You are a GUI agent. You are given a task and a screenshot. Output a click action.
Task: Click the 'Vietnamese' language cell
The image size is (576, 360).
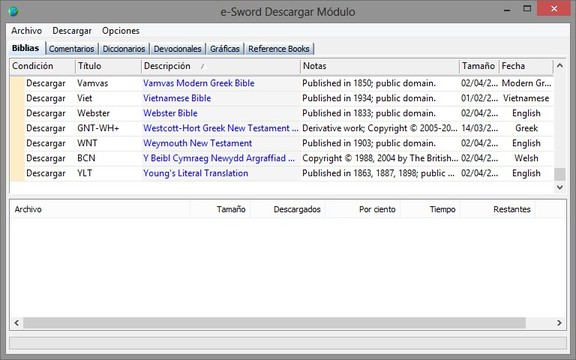526,98
